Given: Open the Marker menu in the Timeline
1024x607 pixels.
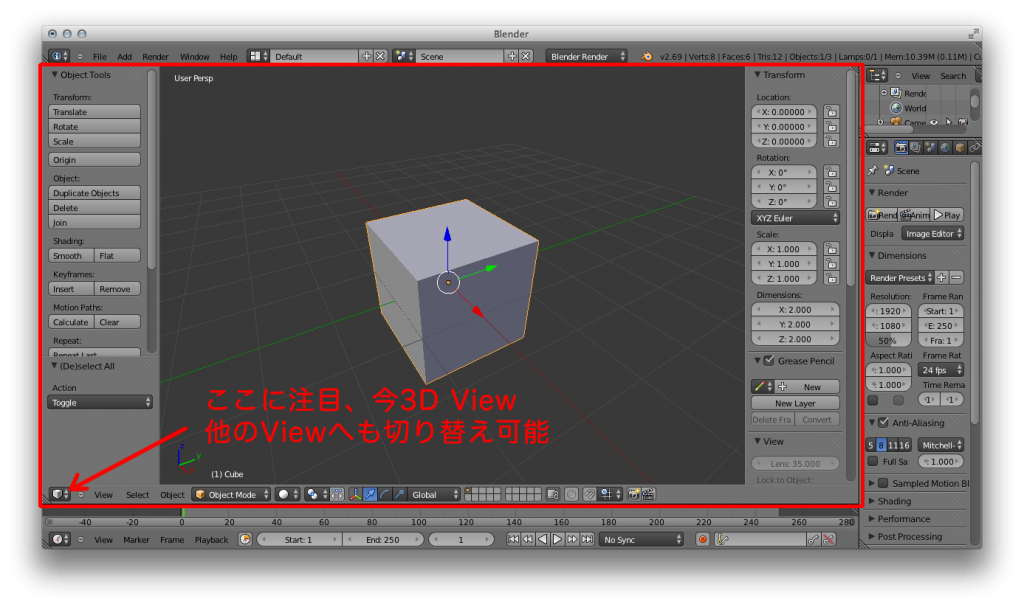Looking at the screenshot, I should coord(137,539).
